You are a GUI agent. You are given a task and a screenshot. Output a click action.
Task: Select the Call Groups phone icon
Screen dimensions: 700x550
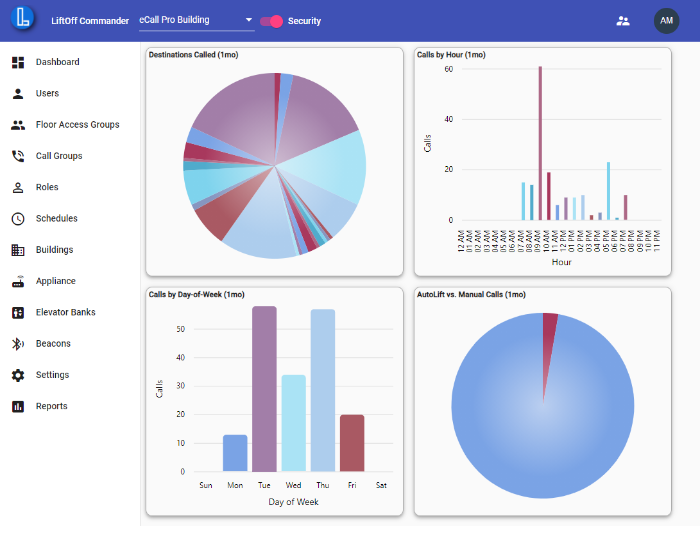coord(18,156)
